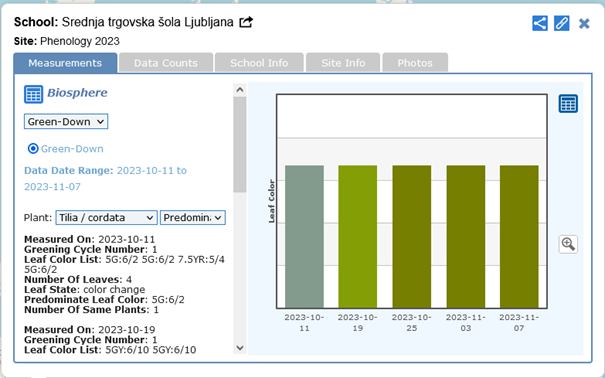Click the 2023-10-11 gray-green leaf color bar
This screenshot has height=378, width=605.
(x=304, y=237)
